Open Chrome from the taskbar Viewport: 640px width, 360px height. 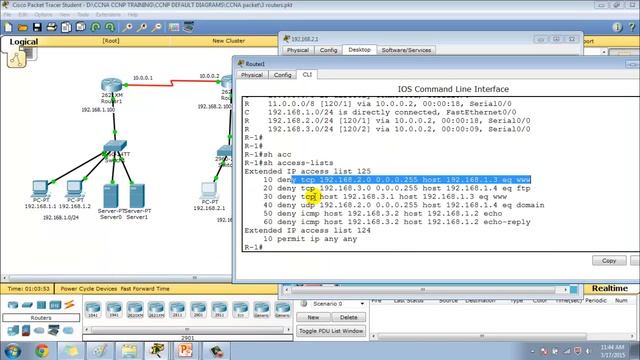[x=41, y=351]
